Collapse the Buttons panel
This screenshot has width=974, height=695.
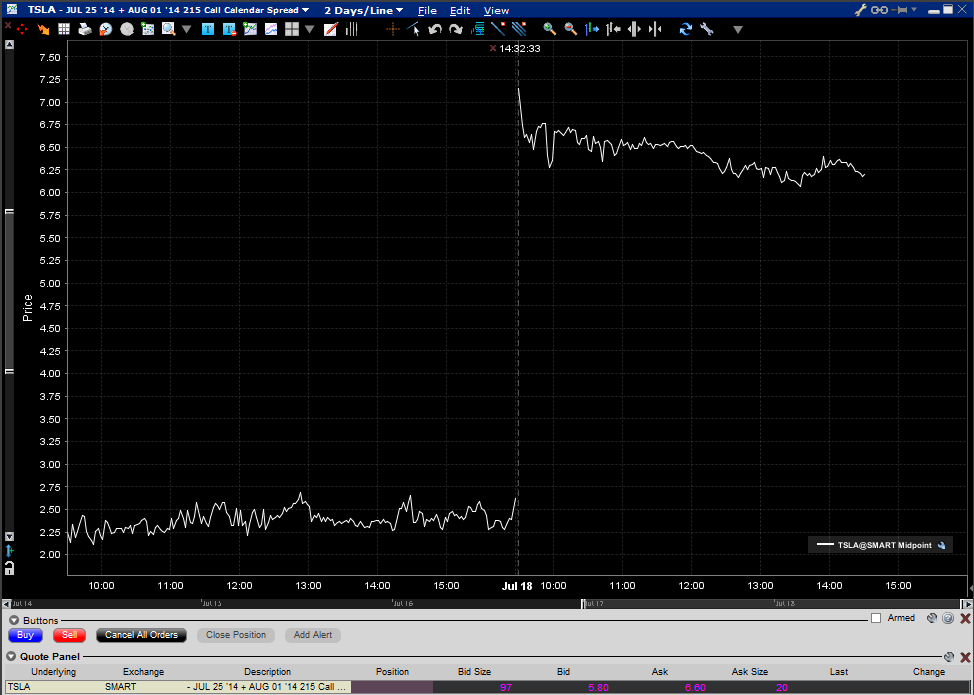14,620
